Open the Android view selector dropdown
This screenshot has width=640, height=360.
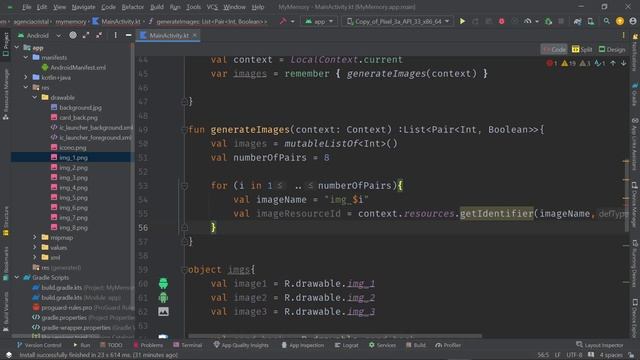39,36
